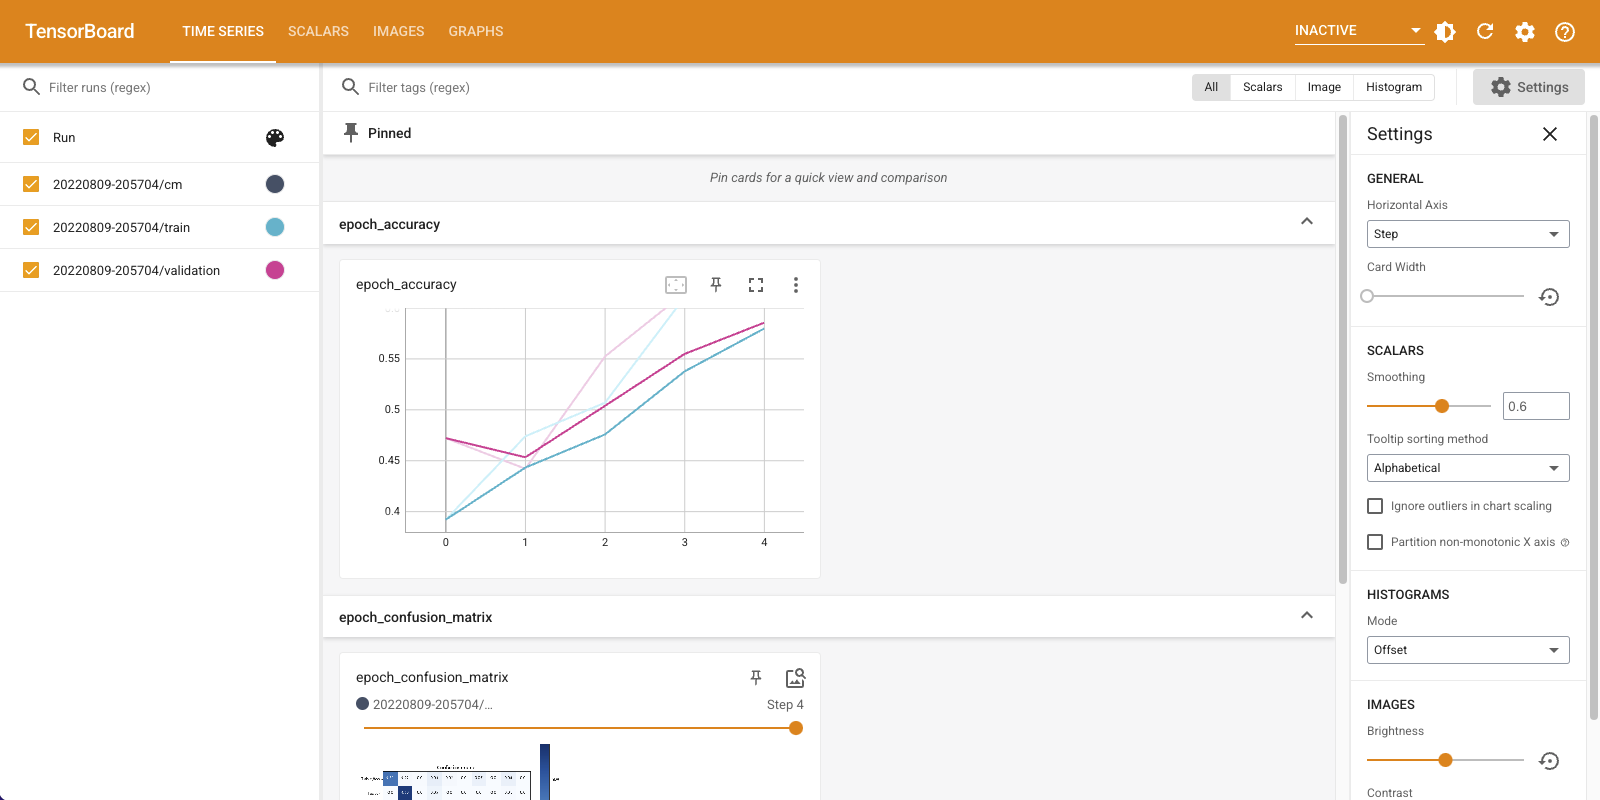This screenshot has width=1600, height=800.
Task: Fit epoch_accuracy chart domain to data
Action: click(x=676, y=285)
